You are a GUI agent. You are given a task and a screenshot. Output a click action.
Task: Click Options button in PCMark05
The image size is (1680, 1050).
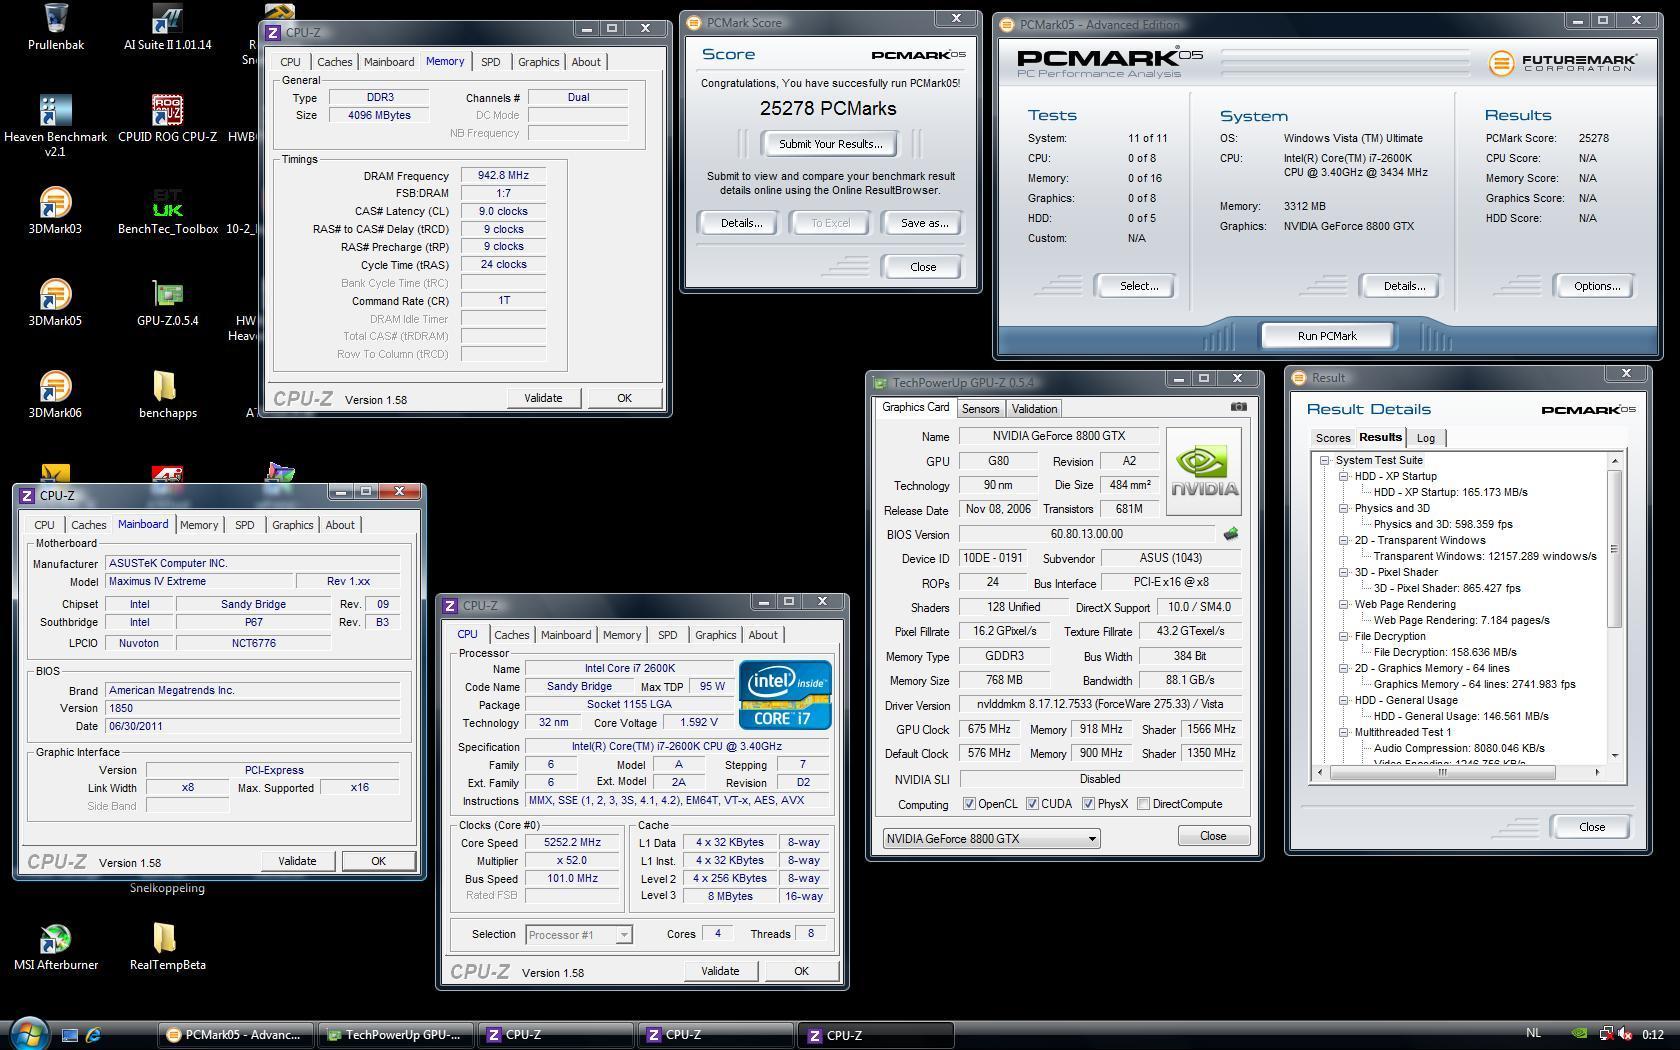pos(1596,286)
